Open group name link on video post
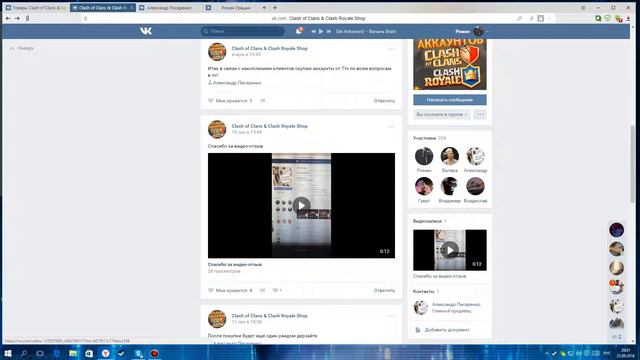Image resolution: width=640 pixels, height=360 pixels. pos(269,126)
